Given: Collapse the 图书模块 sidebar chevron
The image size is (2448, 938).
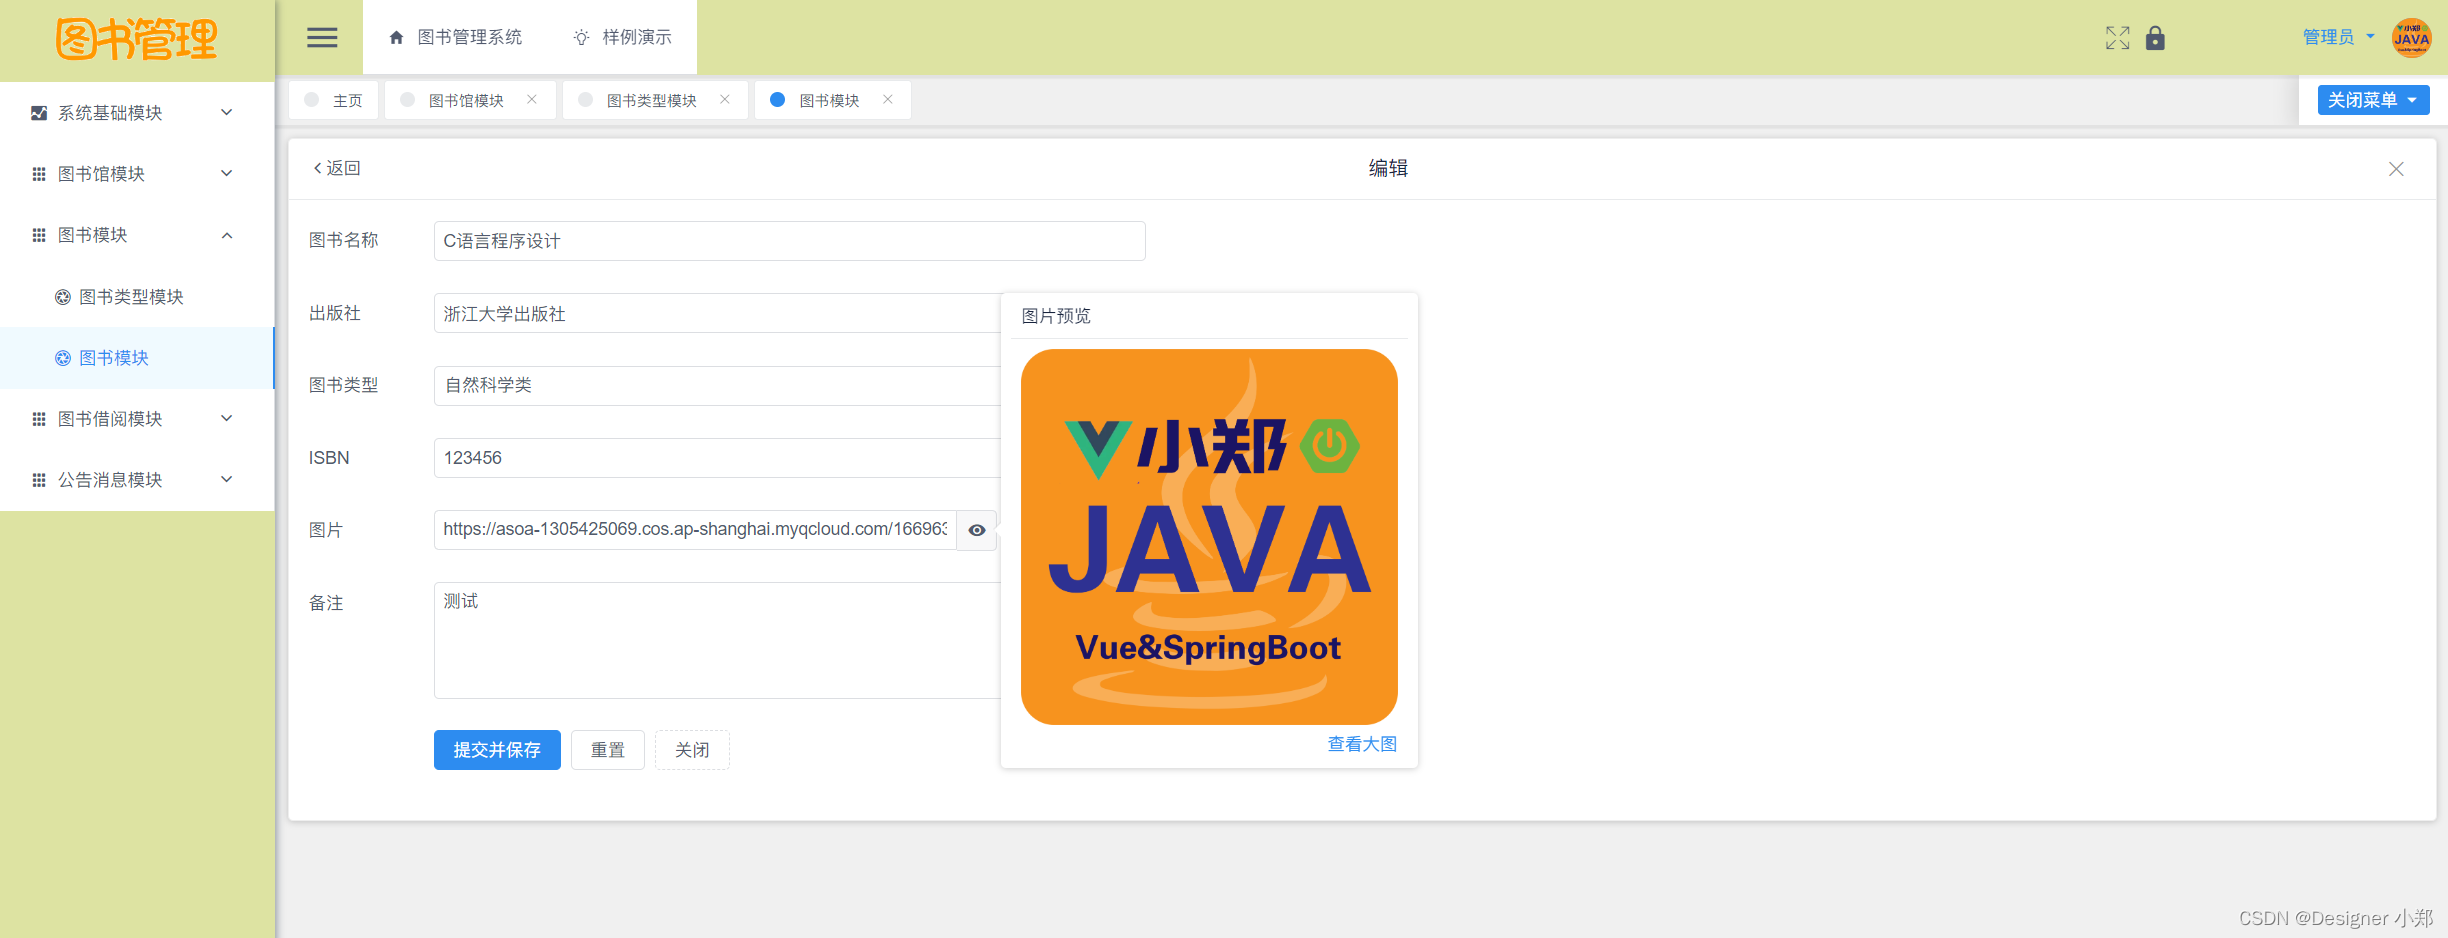Looking at the screenshot, I should pos(227,235).
